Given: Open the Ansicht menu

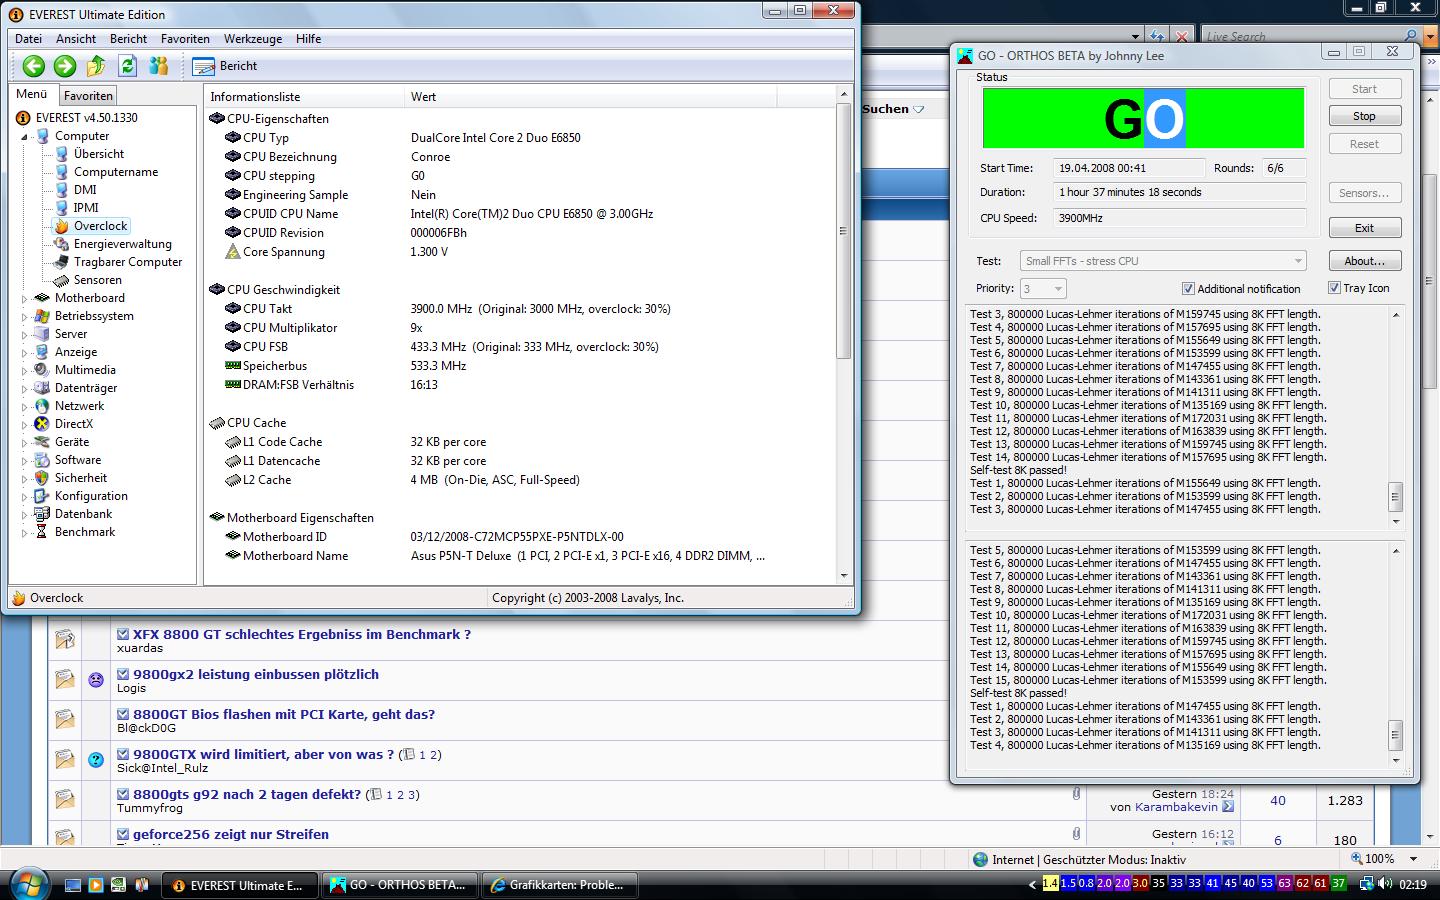Looking at the screenshot, I should [76, 39].
